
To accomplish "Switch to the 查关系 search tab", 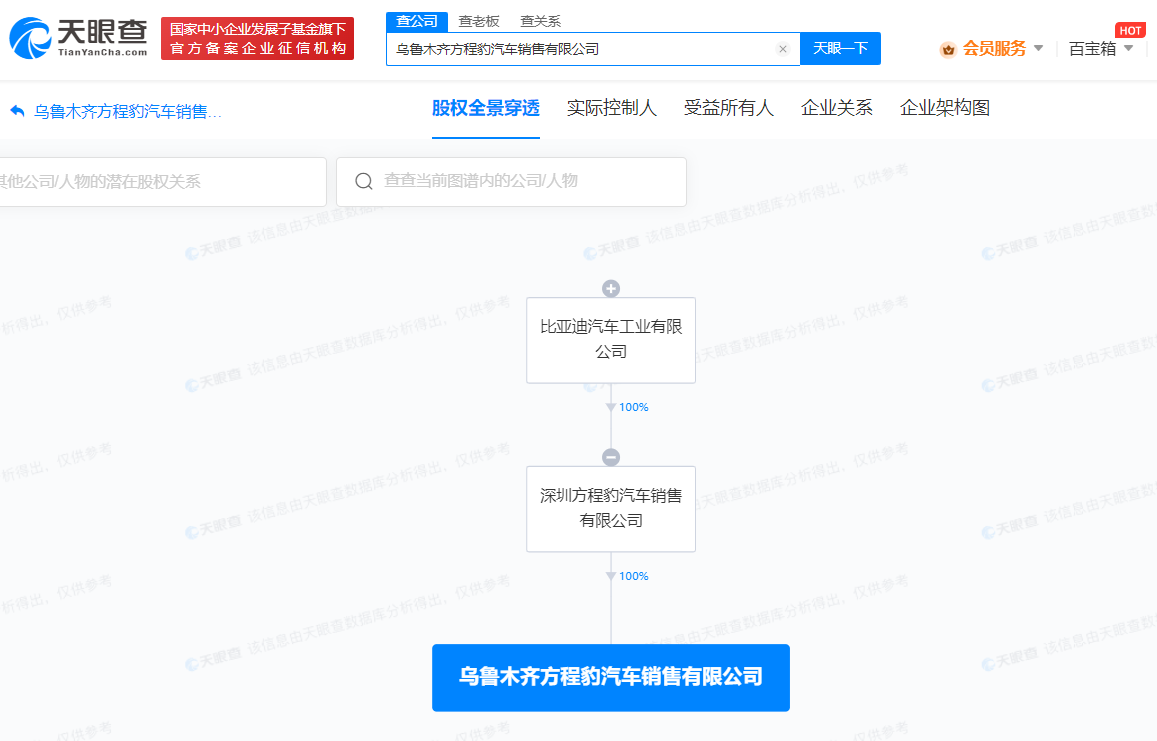I will [x=540, y=21].
